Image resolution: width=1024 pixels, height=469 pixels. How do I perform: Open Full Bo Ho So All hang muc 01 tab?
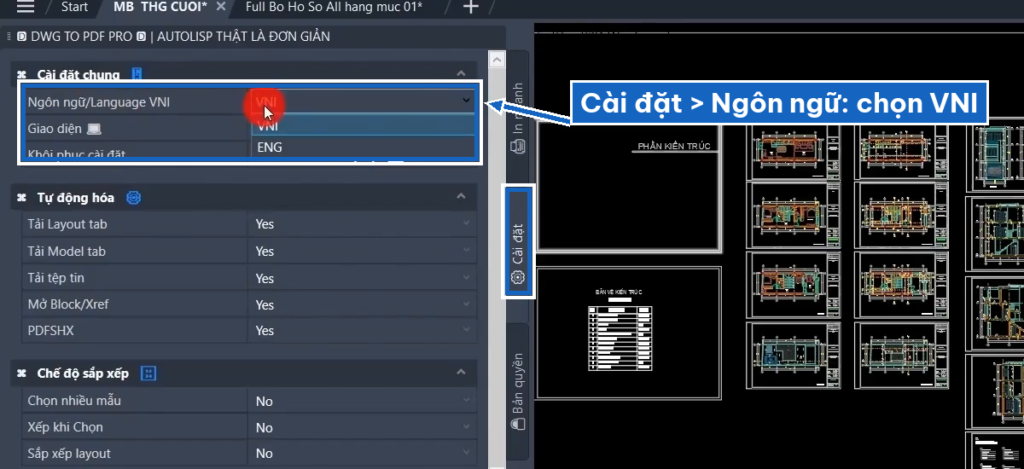click(x=334, y=7)
